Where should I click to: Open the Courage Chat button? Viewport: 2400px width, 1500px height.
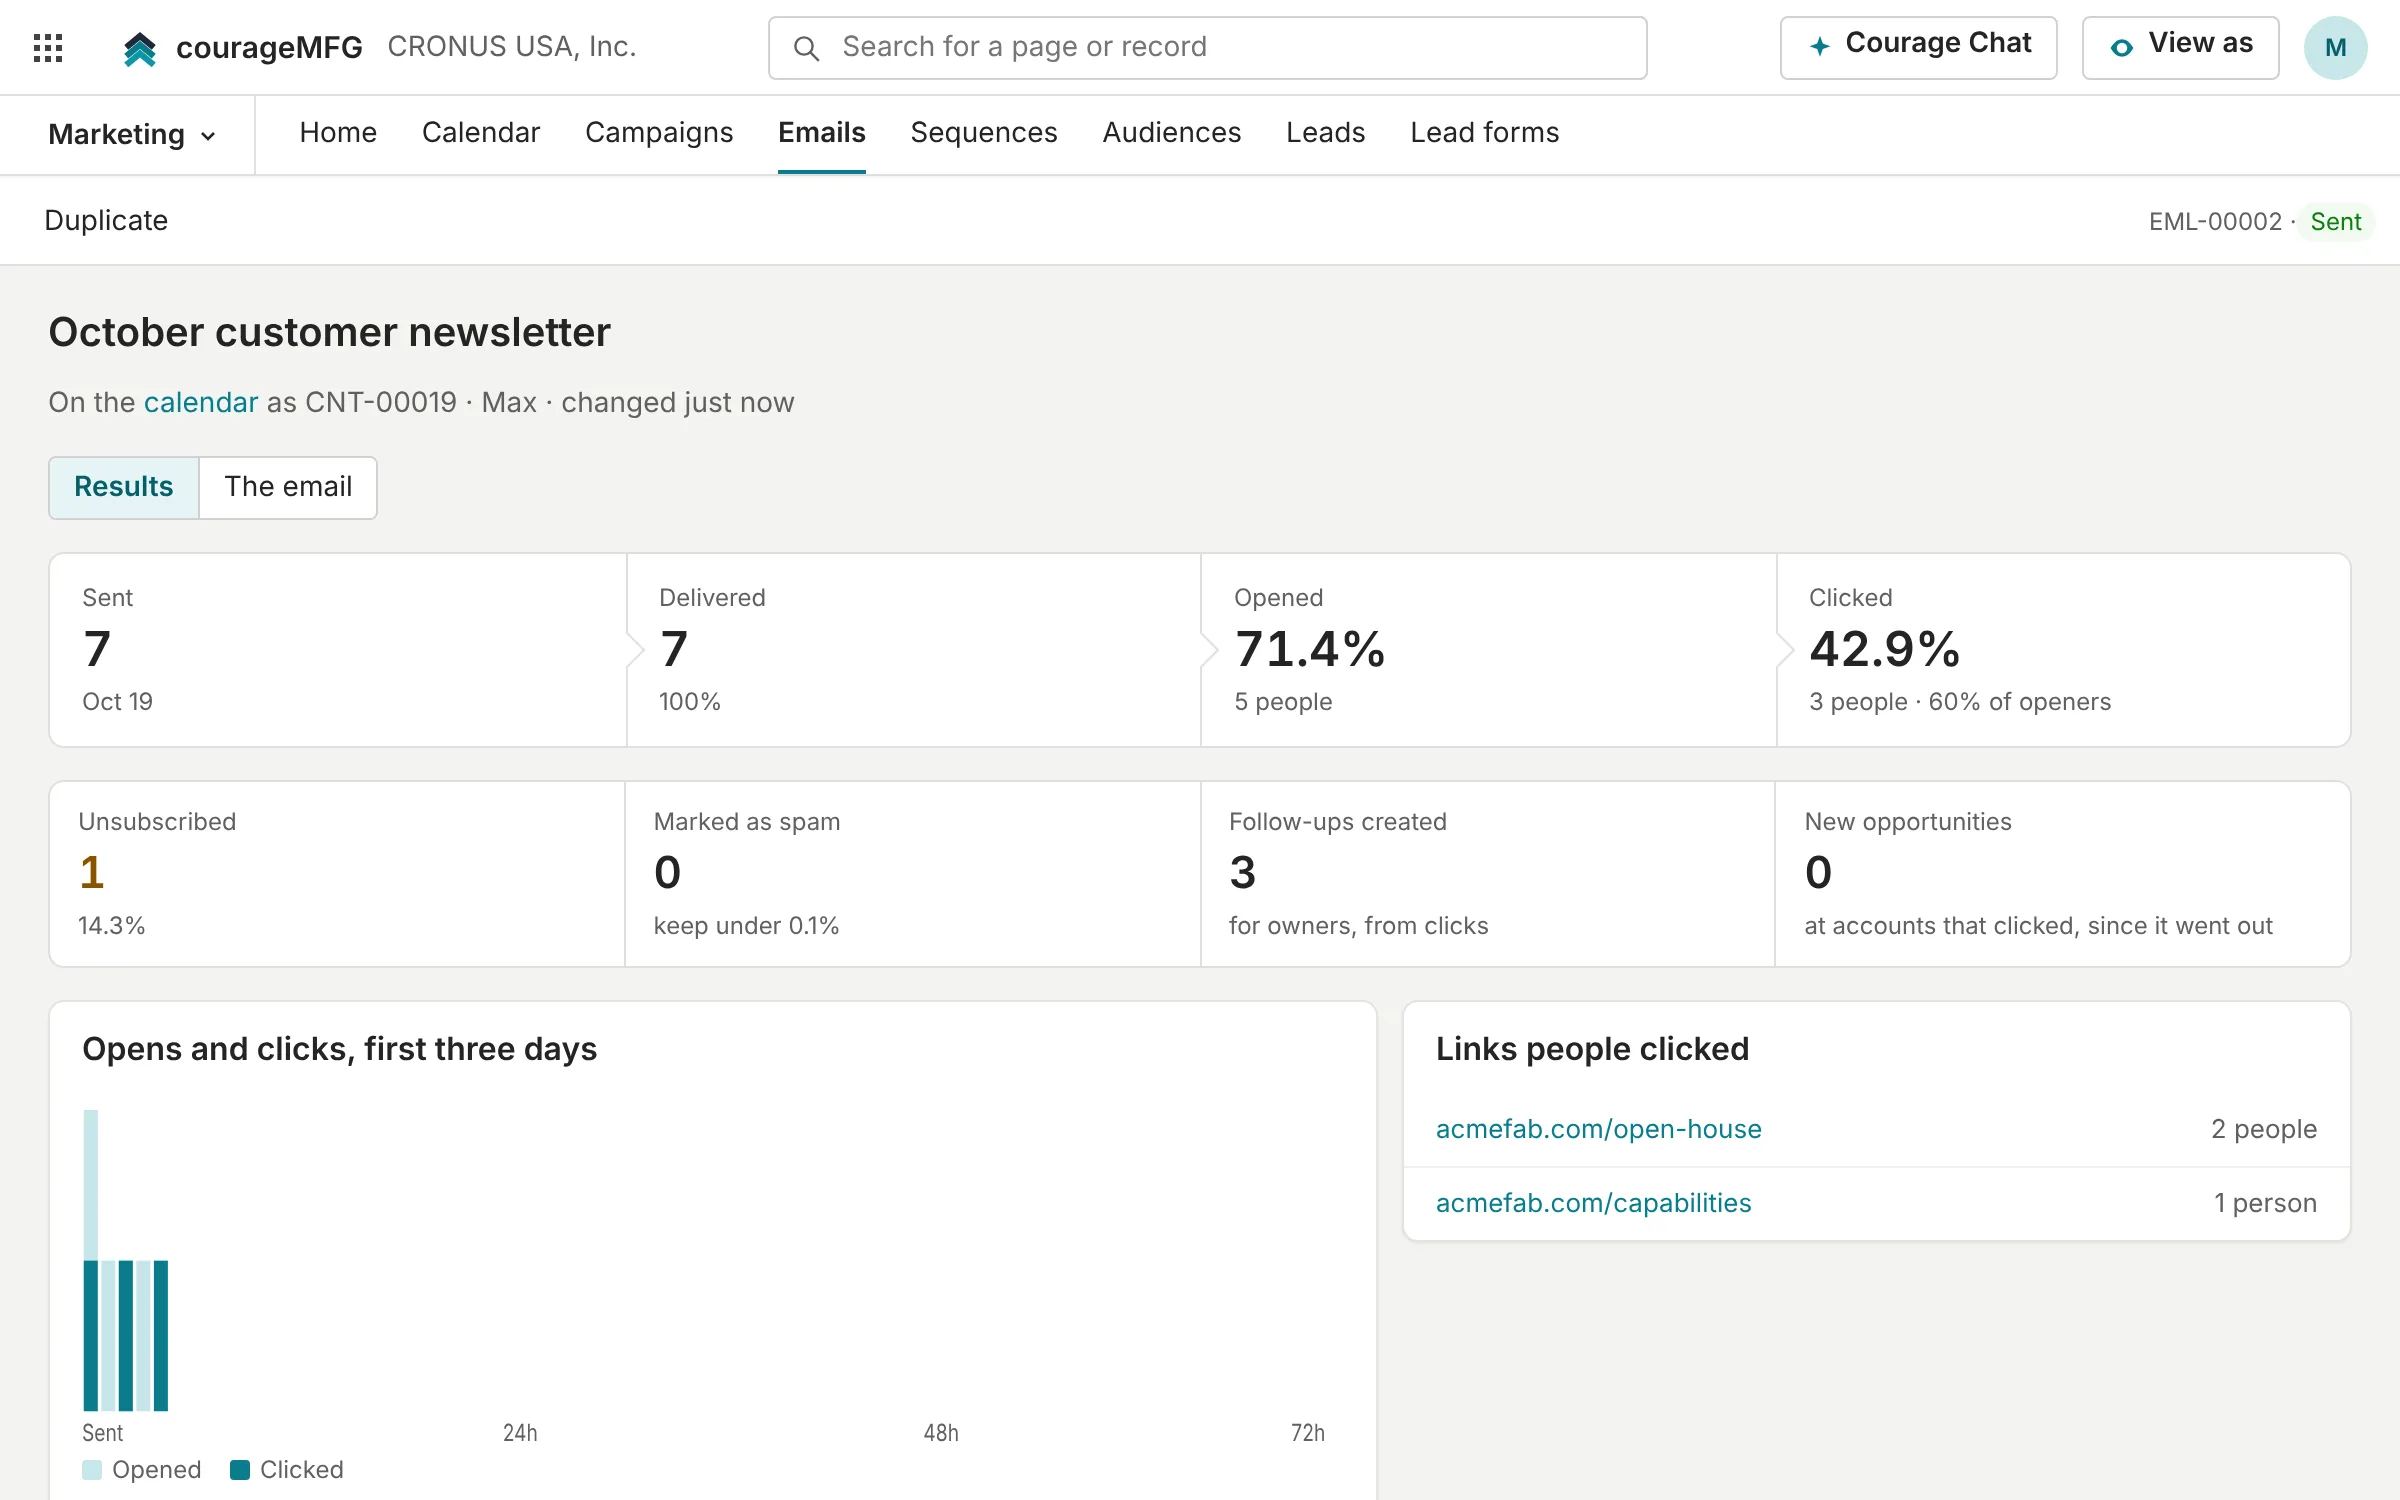coord(1918,47)
